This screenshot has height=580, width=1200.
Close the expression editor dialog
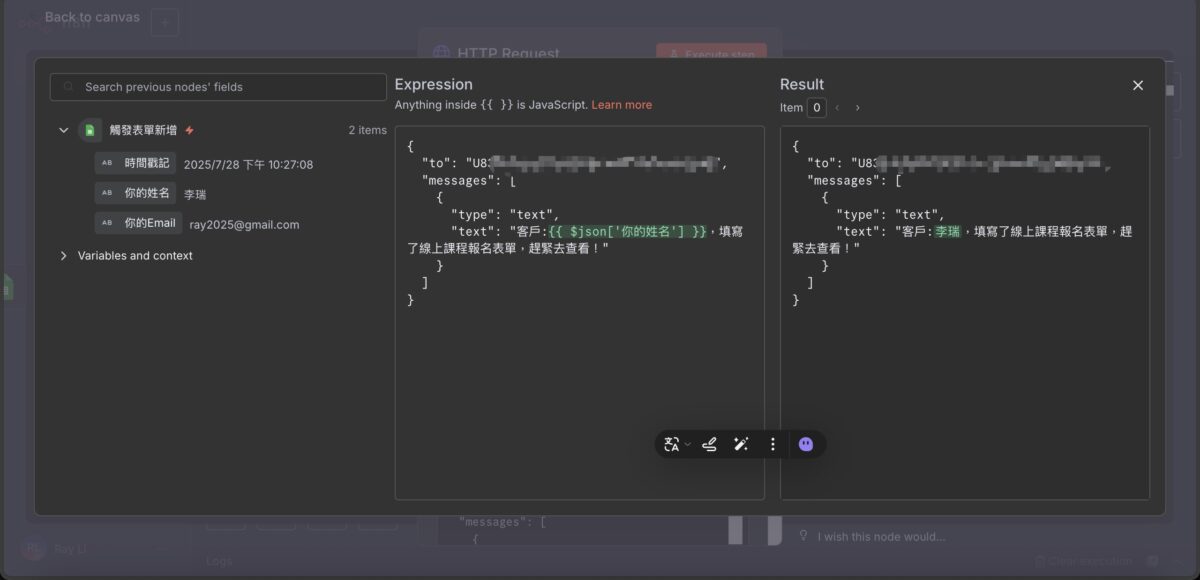tap(1137, 86)
